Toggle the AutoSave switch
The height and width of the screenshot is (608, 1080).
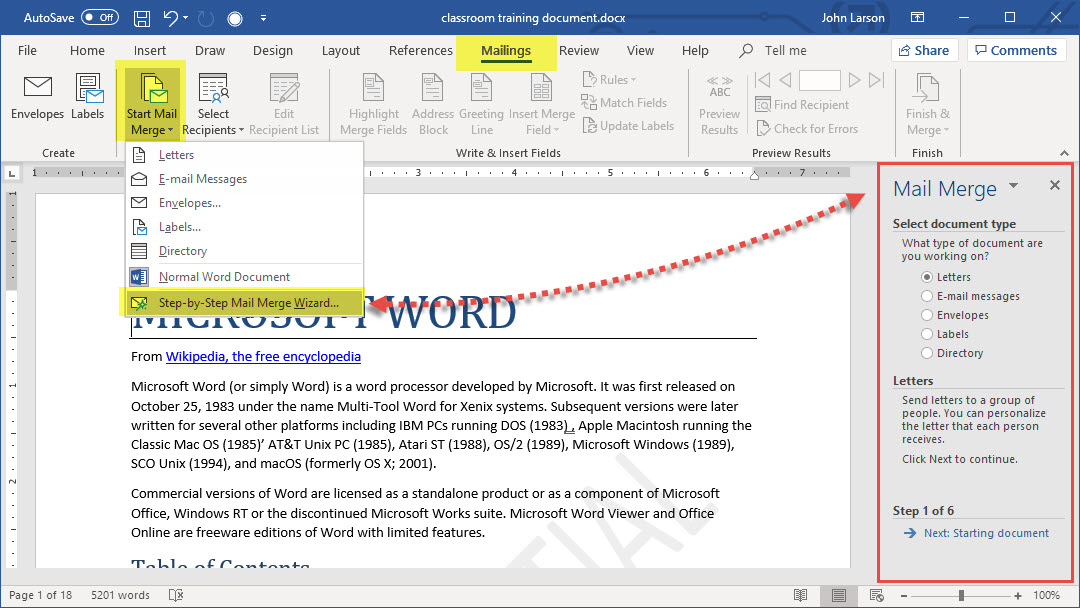click(x=99, y=18)
